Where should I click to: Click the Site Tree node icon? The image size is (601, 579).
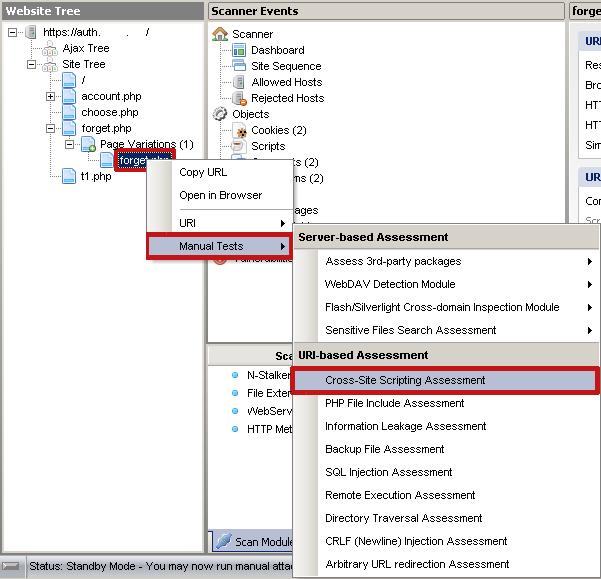point(50,65)
